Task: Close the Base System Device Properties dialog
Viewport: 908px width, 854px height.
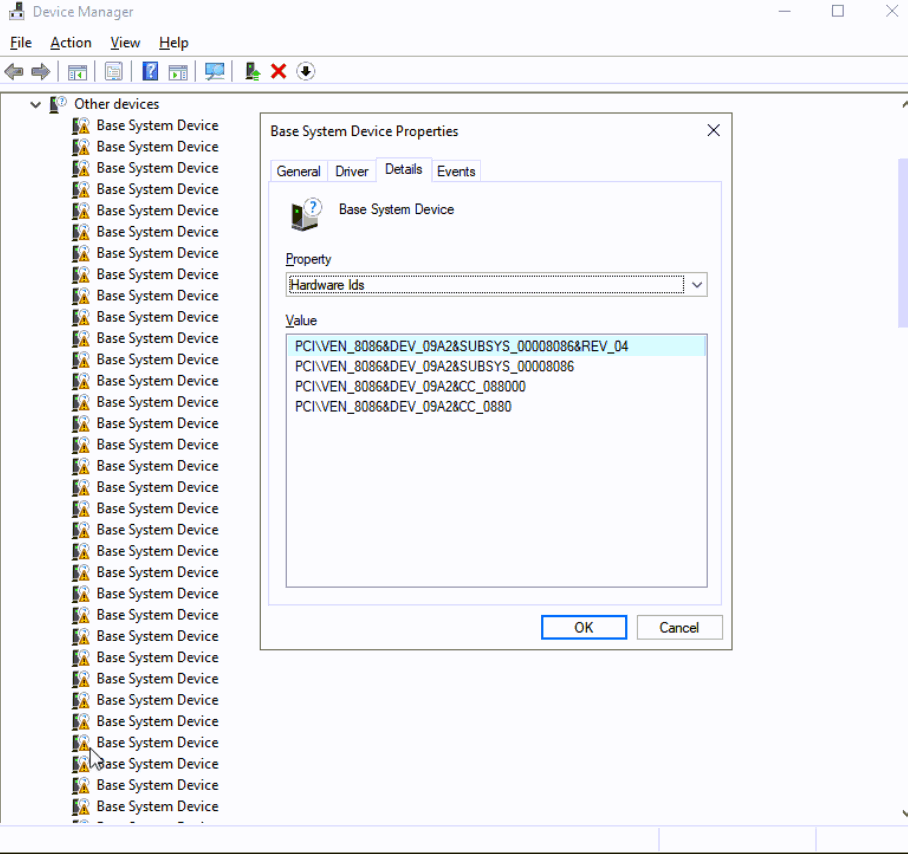Action: point(713,131)
